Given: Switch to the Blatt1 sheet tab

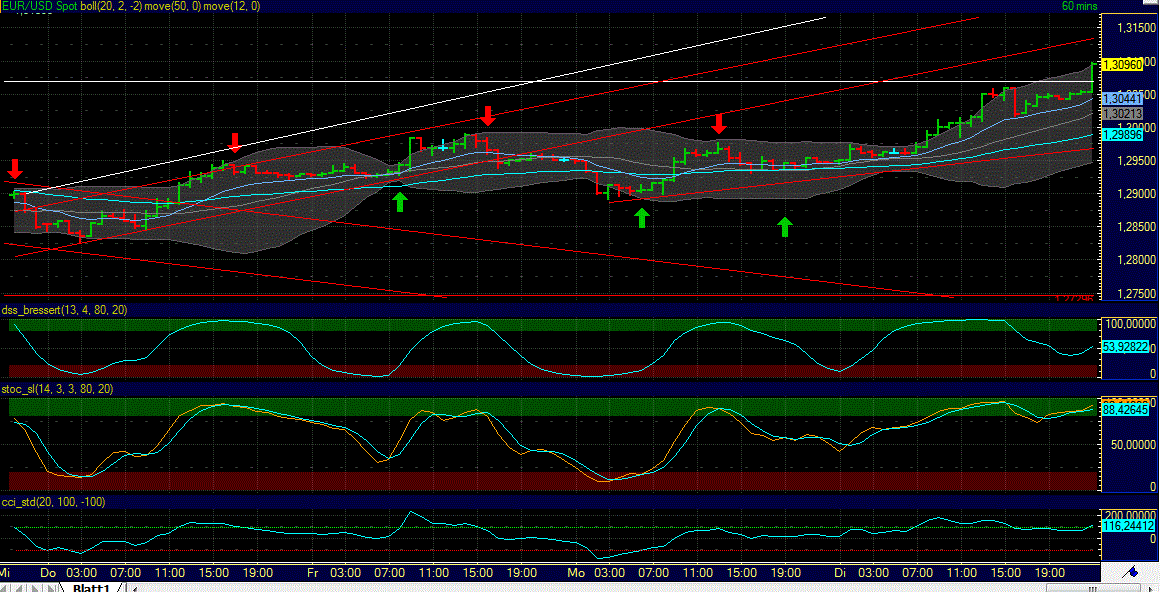Looking at the screenshot, I should 90,588.
